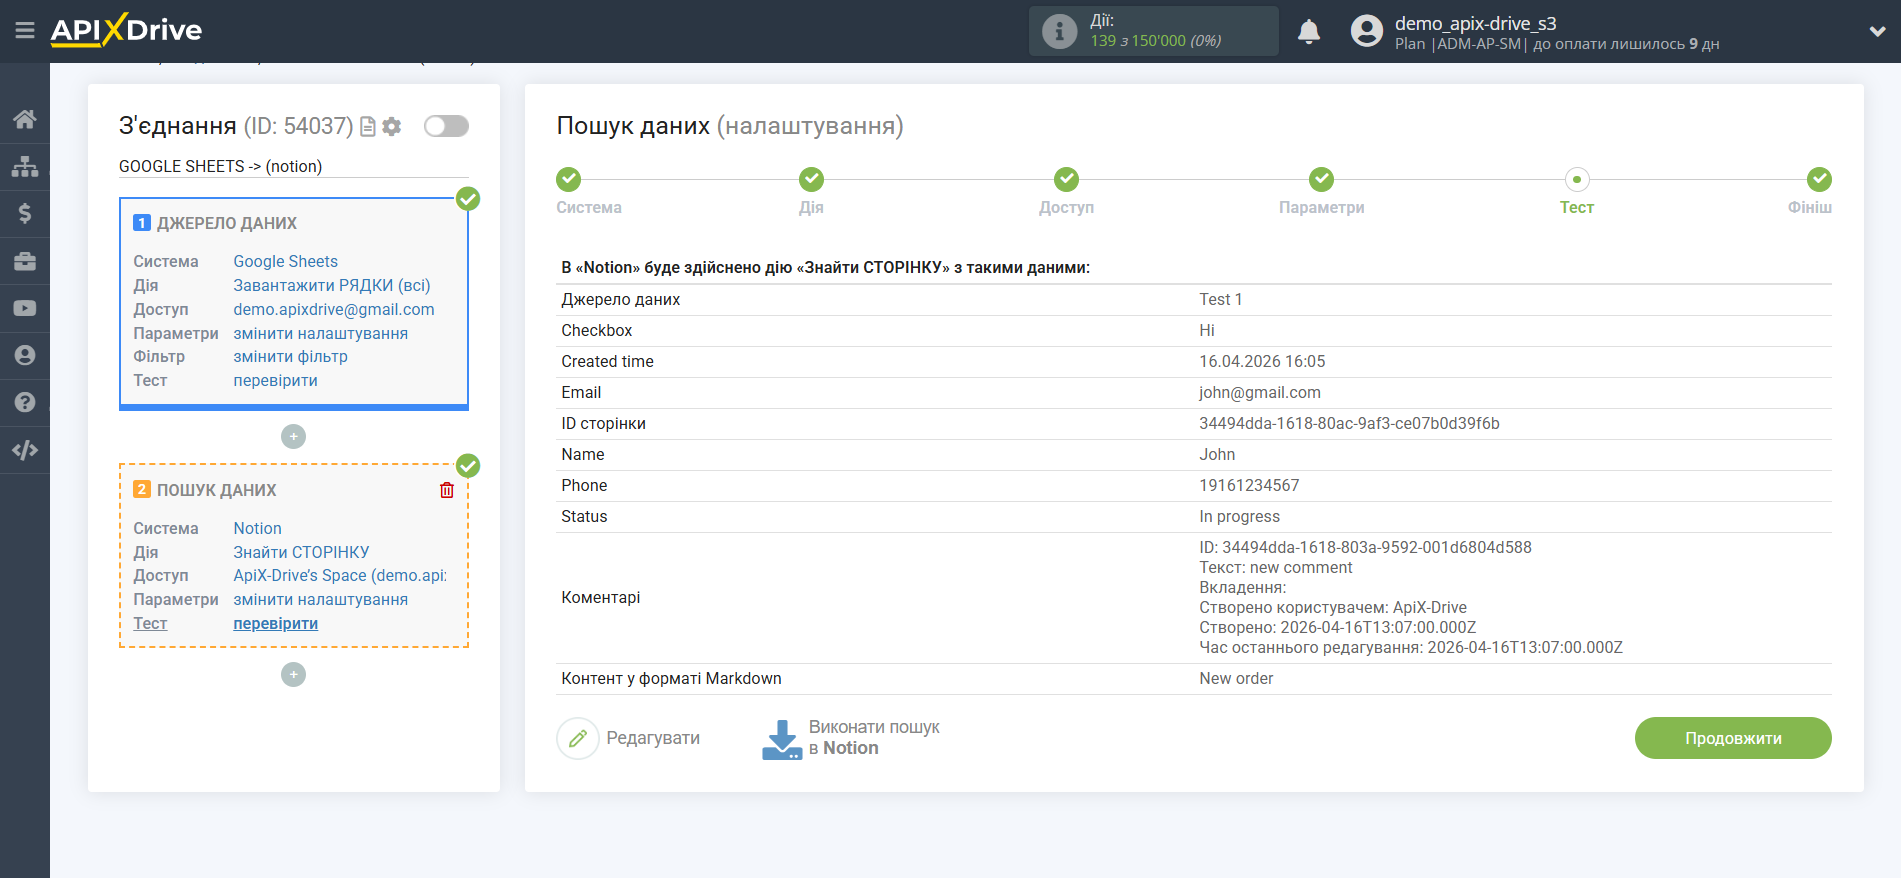Viewport: 1901px width, 878px height.
Task: Open the hamburger menu
Action: tap(25, 31)
